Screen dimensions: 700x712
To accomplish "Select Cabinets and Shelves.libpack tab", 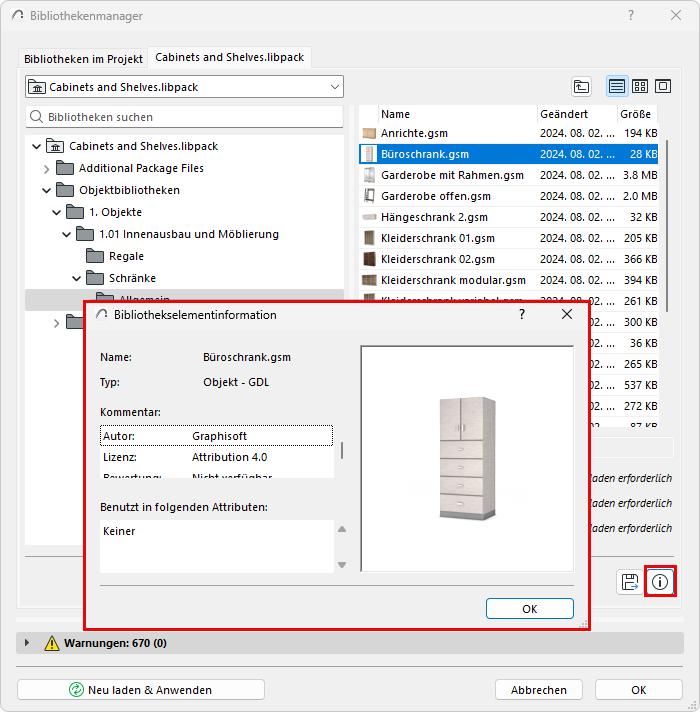I will (230, 57).
